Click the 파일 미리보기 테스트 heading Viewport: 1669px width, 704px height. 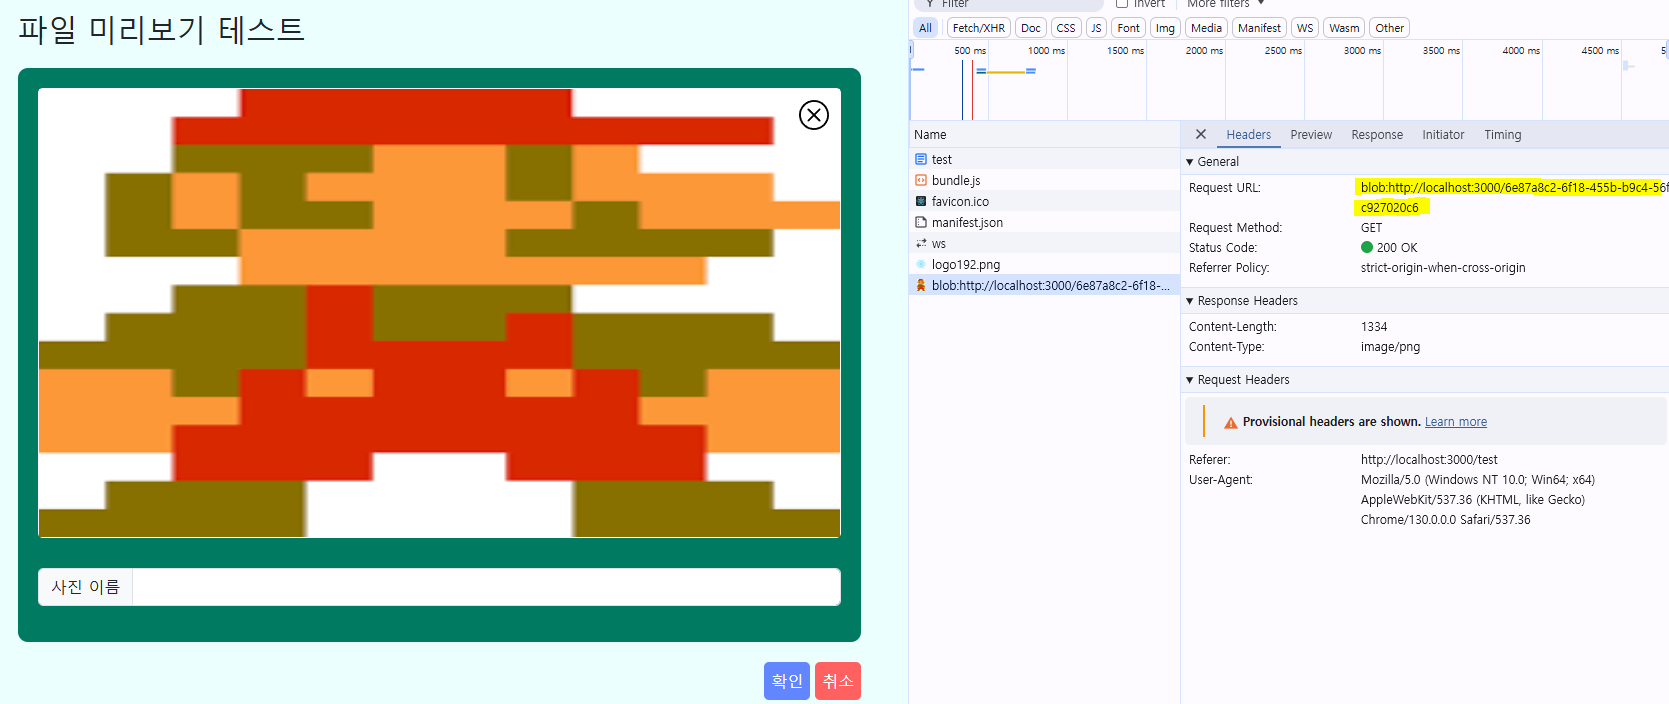pyautogui.click(x=161, y=29)
